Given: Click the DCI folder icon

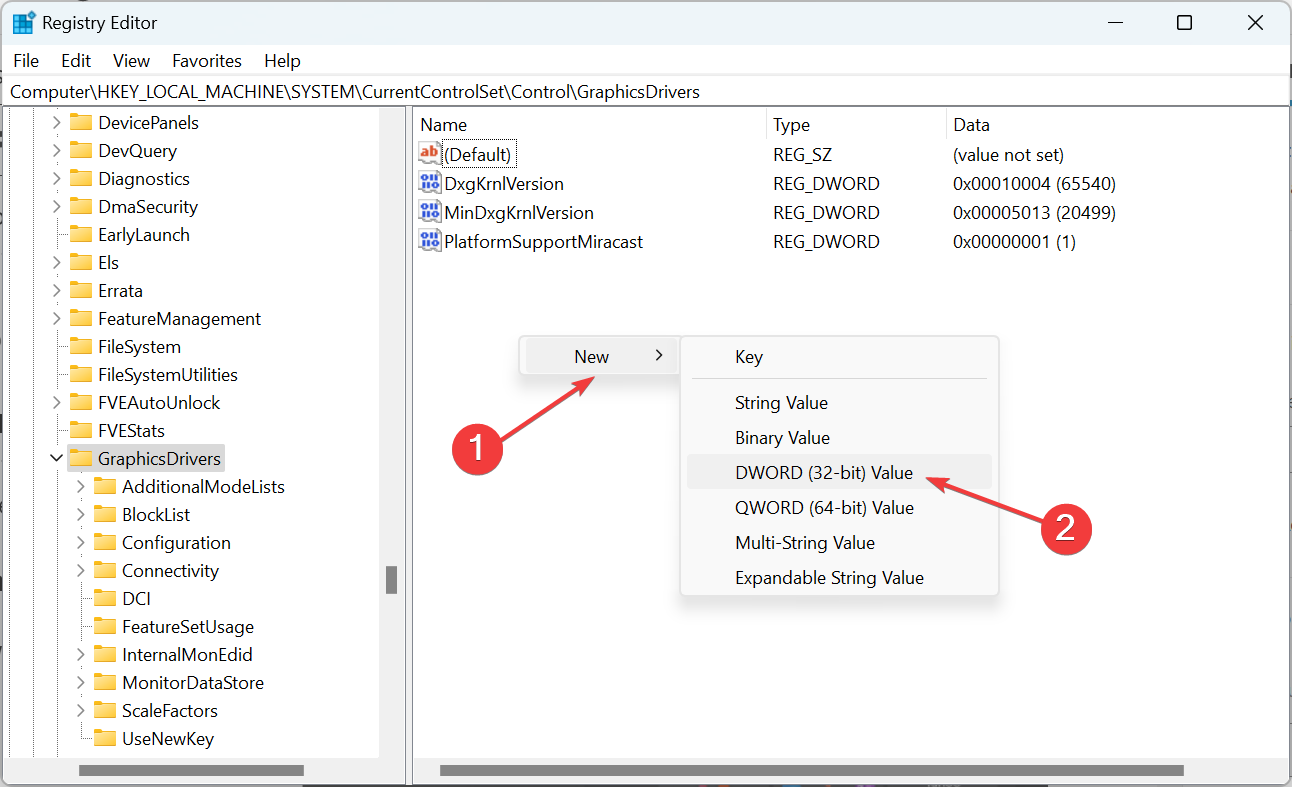Looking at the screenshot, I should [105, 598].
